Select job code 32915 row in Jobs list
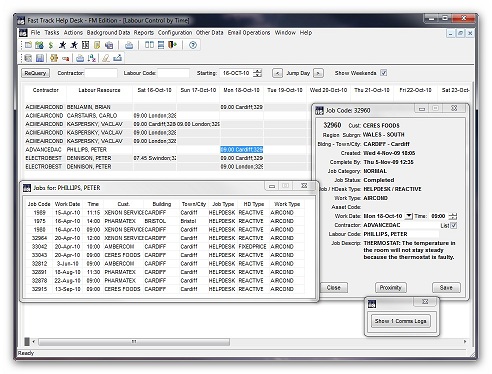The width and height of the screenshot is (492, 374). [165, 289]
